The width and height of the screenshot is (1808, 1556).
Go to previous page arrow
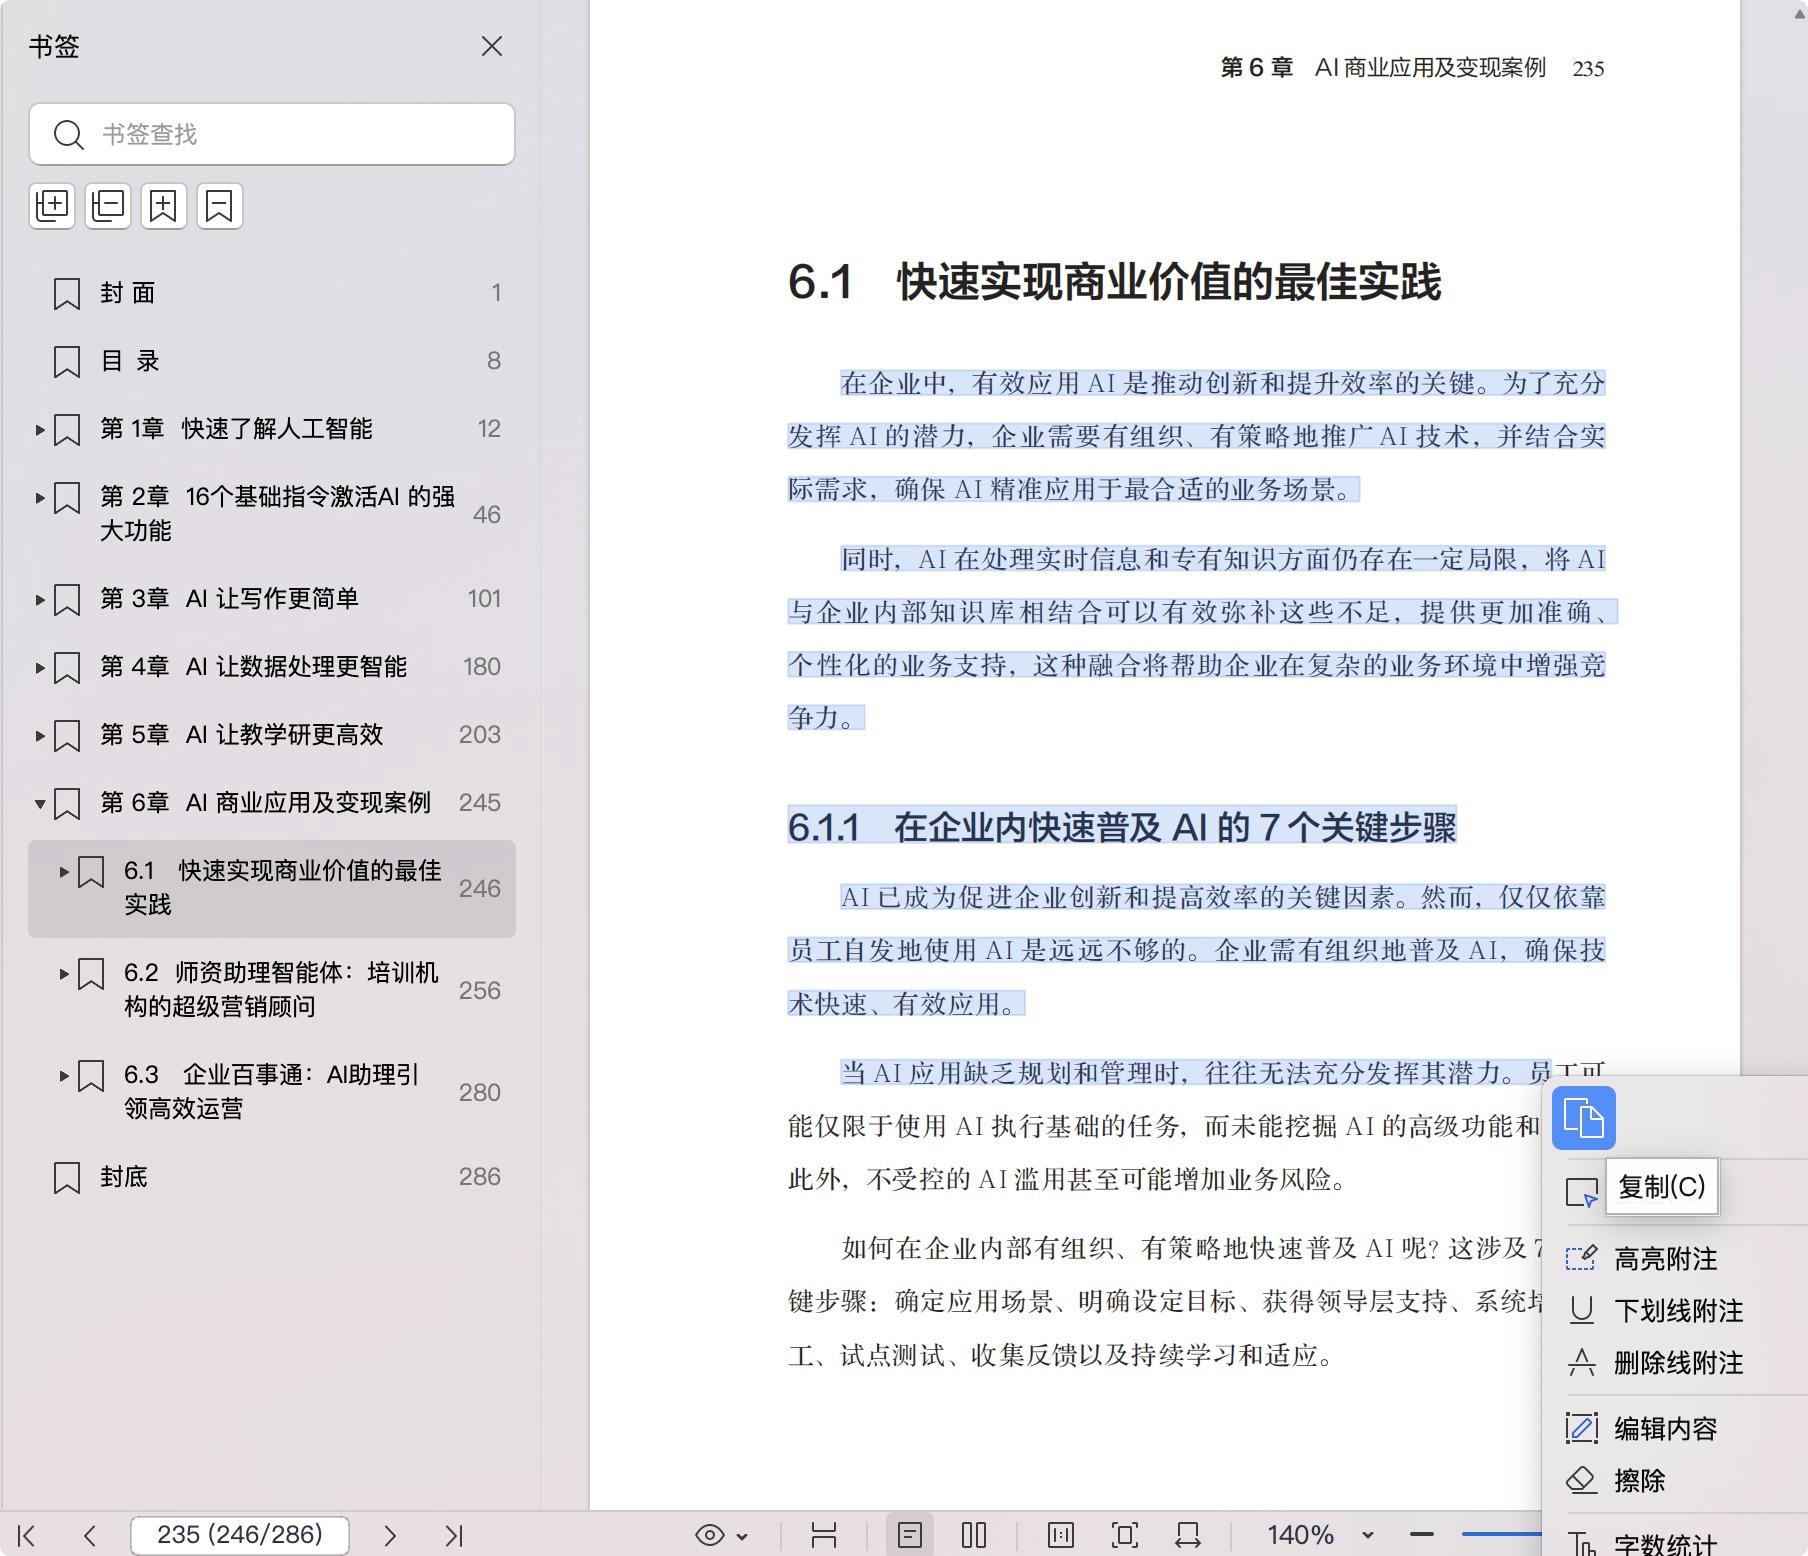click(x=90, y=1535)
